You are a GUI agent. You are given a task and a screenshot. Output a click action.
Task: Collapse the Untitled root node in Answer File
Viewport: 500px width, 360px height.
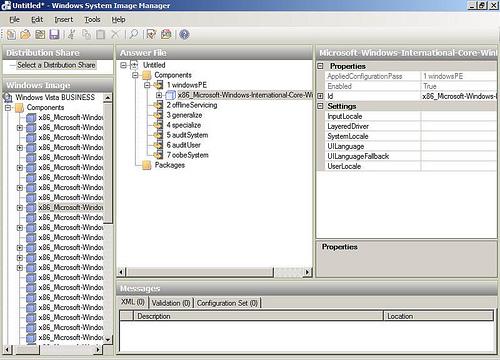pos(123,65)
